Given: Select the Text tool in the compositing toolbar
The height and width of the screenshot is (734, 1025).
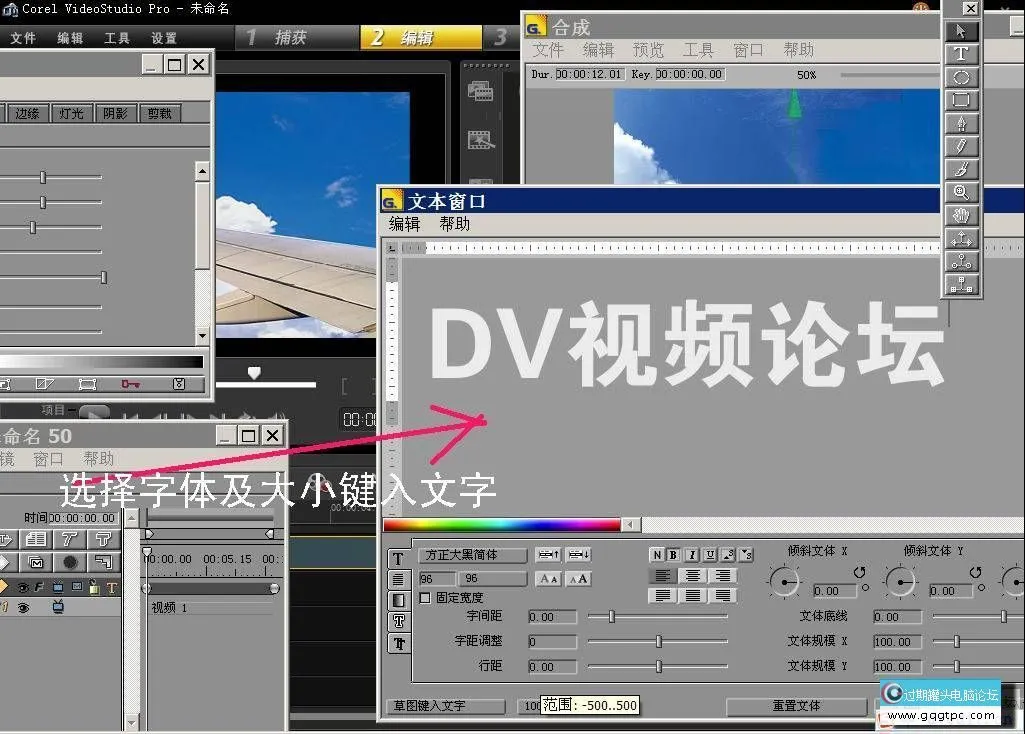Looking at the screenshot, I should pos(961,52).
